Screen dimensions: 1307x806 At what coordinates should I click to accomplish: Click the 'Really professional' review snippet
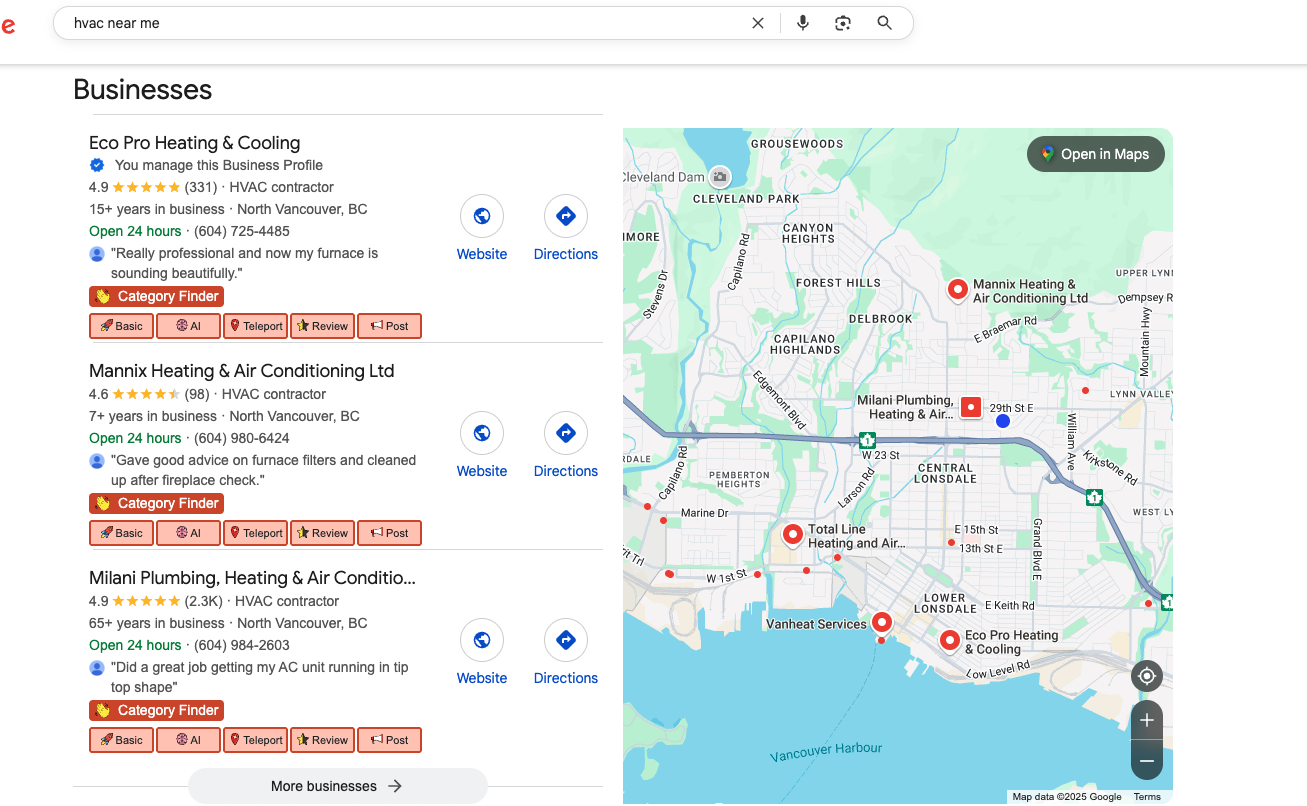pyautogui.click(x=244, y=263)
